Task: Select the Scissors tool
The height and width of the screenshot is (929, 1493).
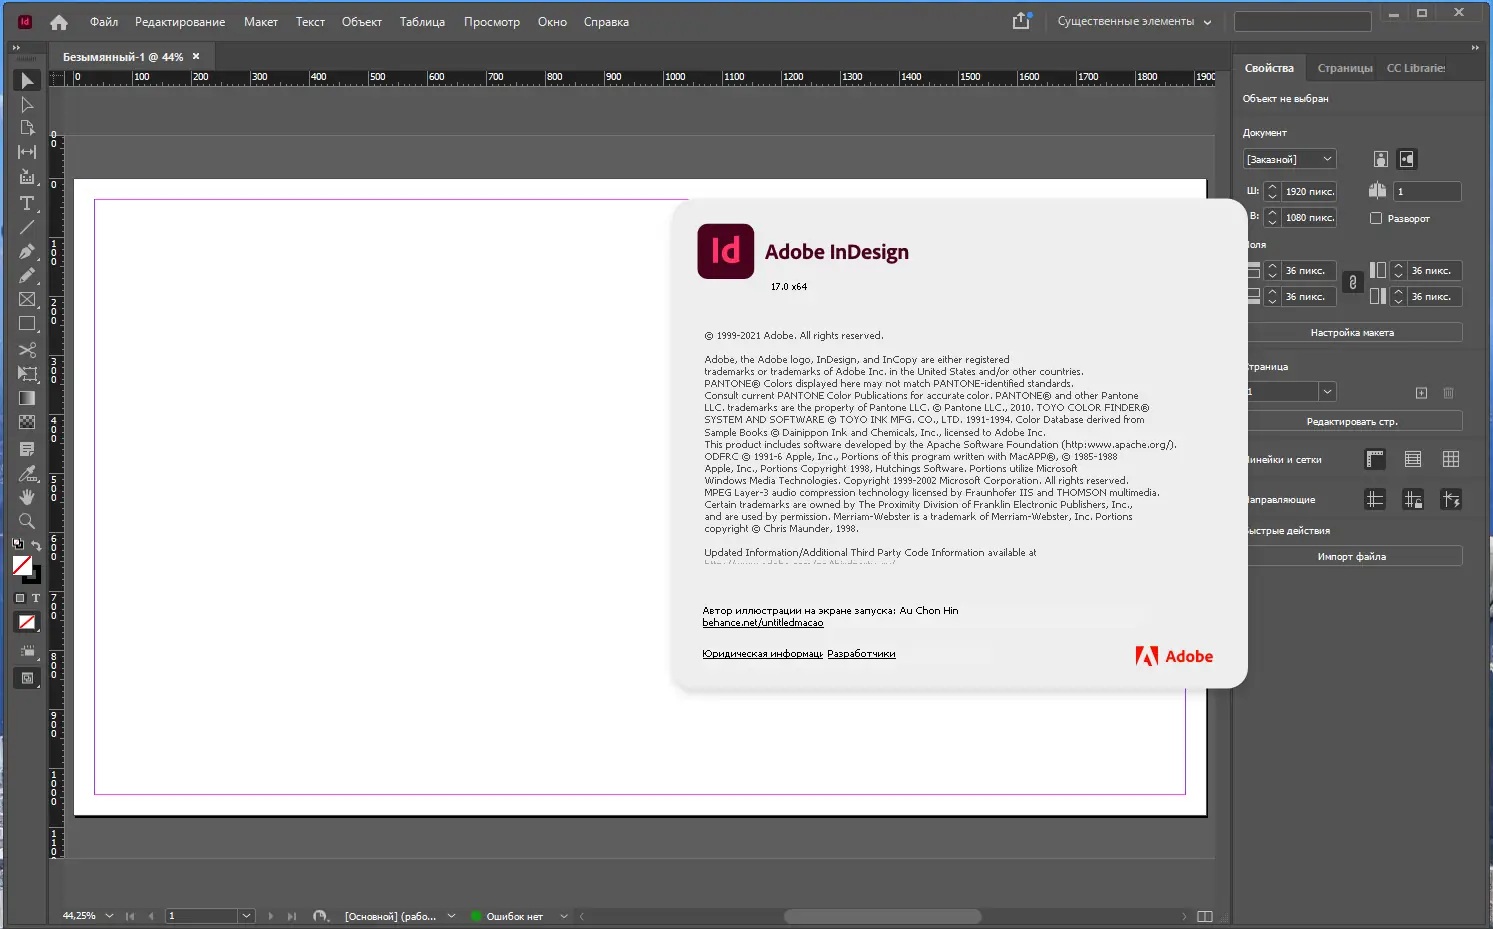Action: tap(27, 350)
